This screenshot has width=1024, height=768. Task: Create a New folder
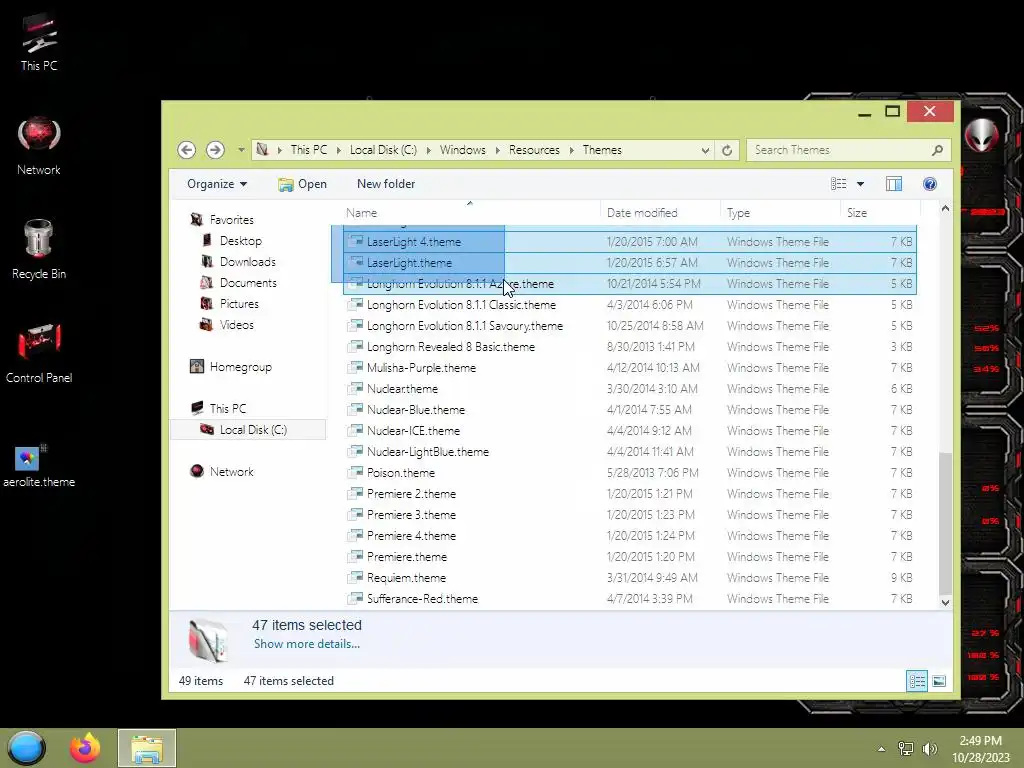[386, 184]
